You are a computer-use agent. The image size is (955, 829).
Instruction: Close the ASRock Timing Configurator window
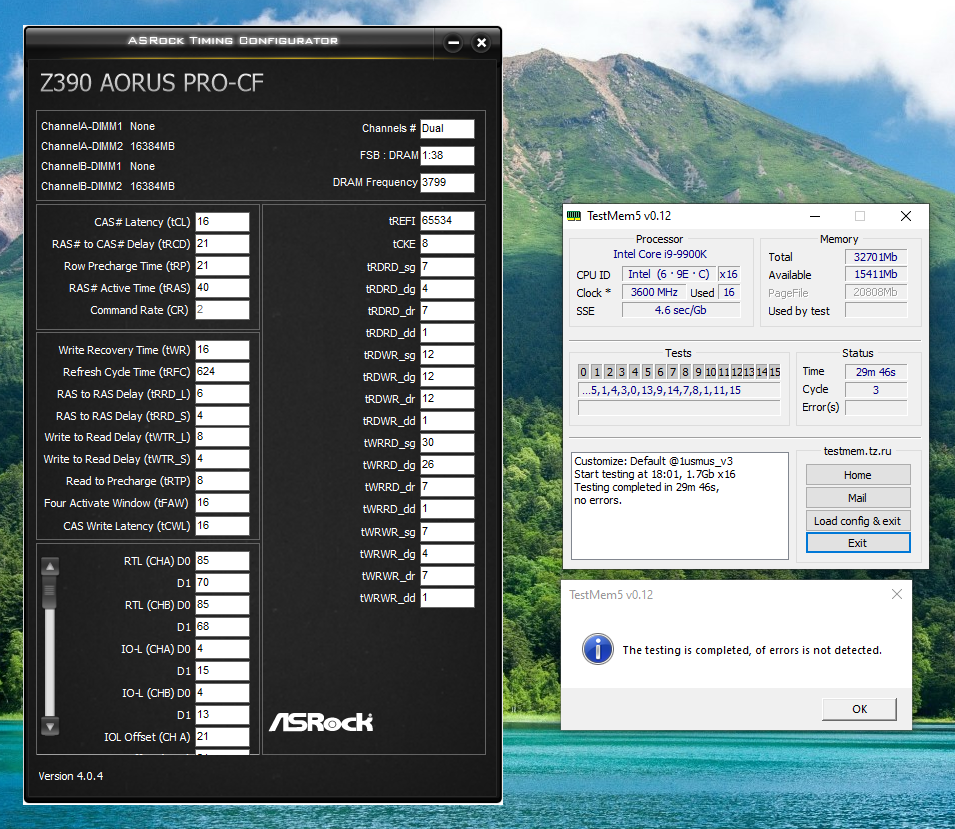481,43
